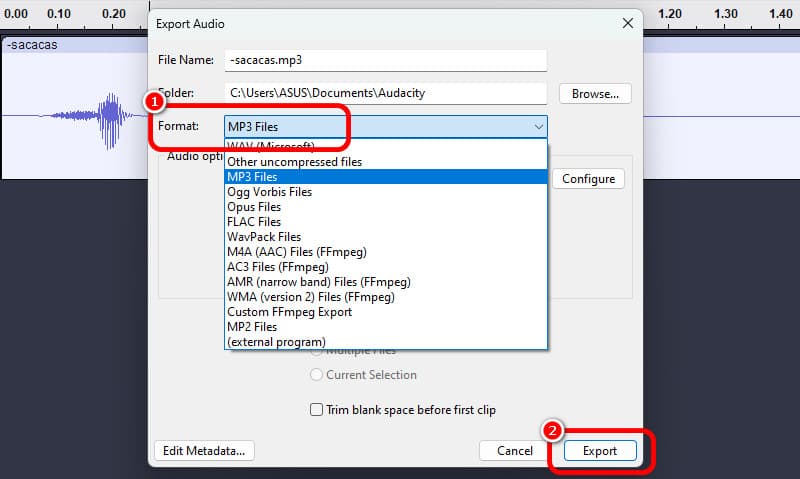The width and height of the screenshot is (800, 479).
Task: Click the 1.30 mark on timeline ruler
Action: coord(725,14)
